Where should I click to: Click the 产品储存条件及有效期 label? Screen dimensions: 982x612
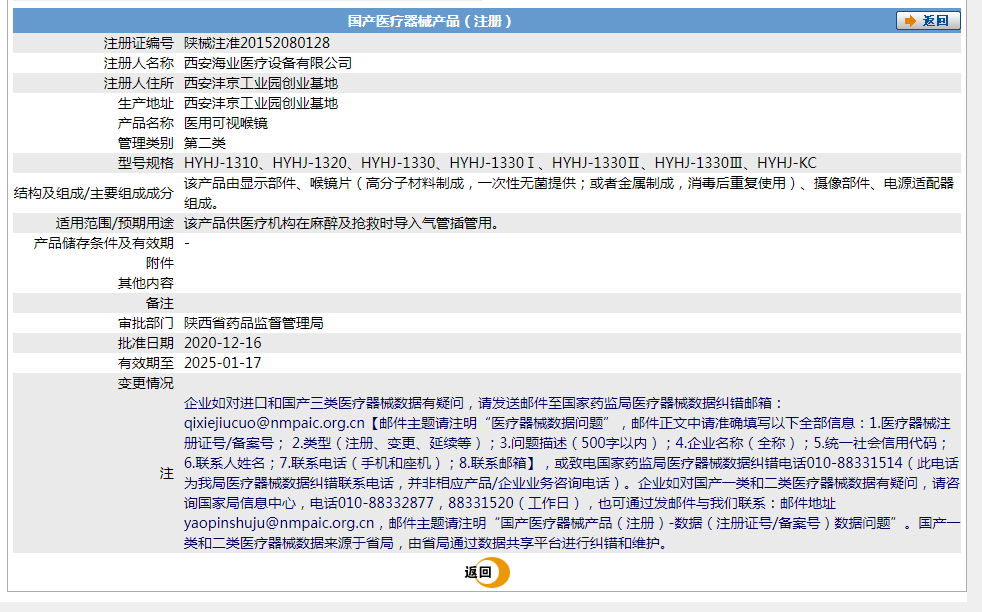click(x=103, y=243)
